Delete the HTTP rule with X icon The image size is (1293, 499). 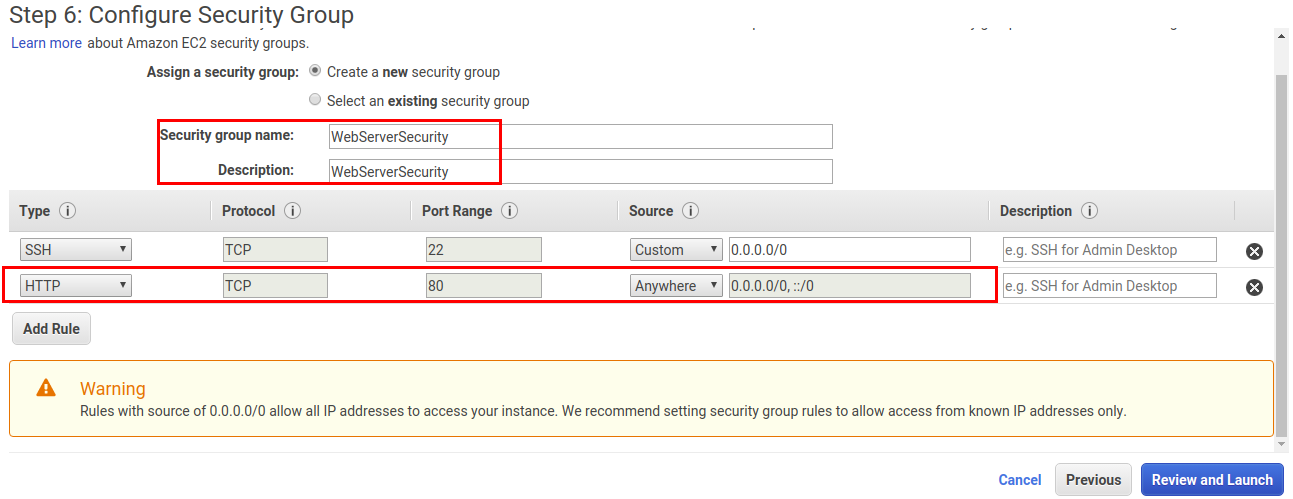pyautogui.click(x=1254, y=287)
